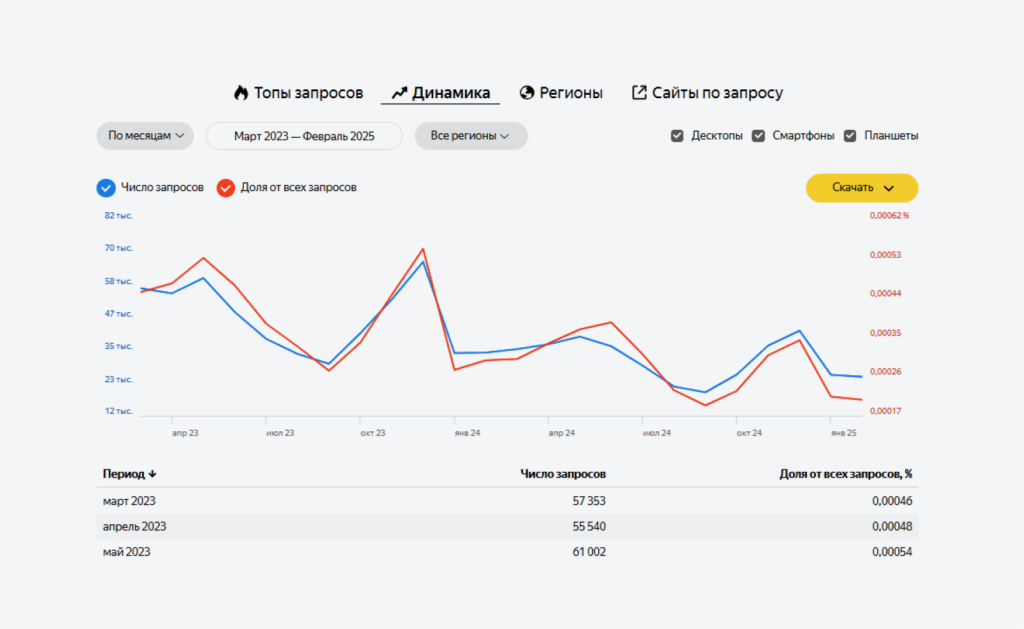
Task: Click the flame icon beside Топы запросов
Action: [x=240, y=93]
